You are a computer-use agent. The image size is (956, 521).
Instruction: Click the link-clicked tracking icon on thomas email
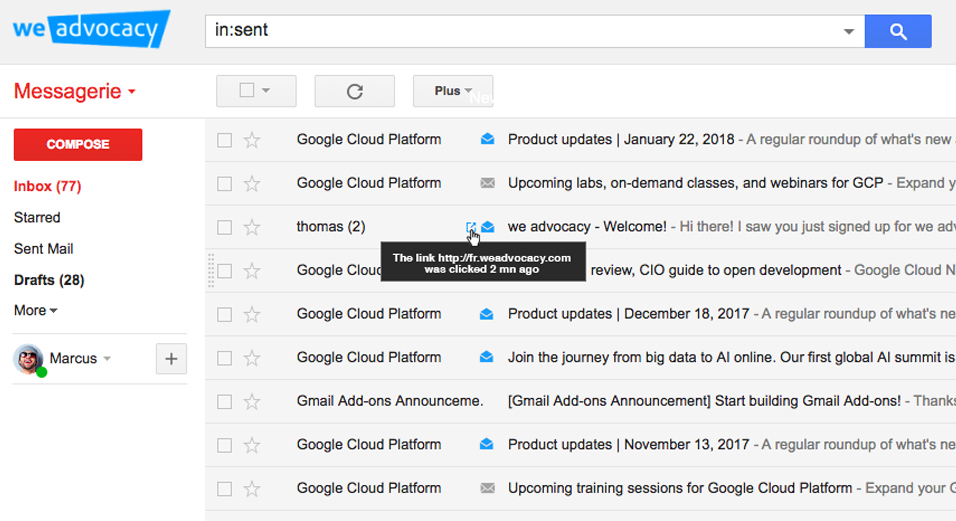[471, 227]
